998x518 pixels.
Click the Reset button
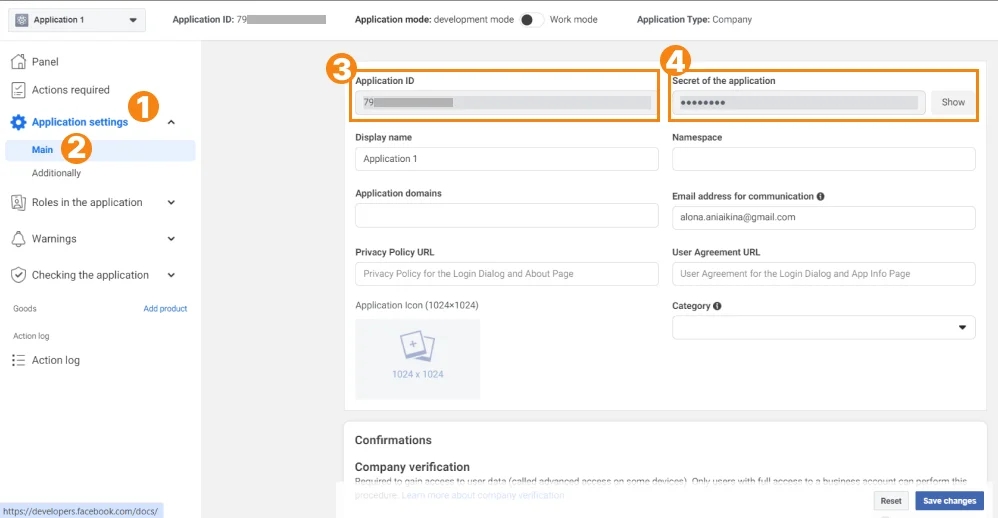[890, 501]
